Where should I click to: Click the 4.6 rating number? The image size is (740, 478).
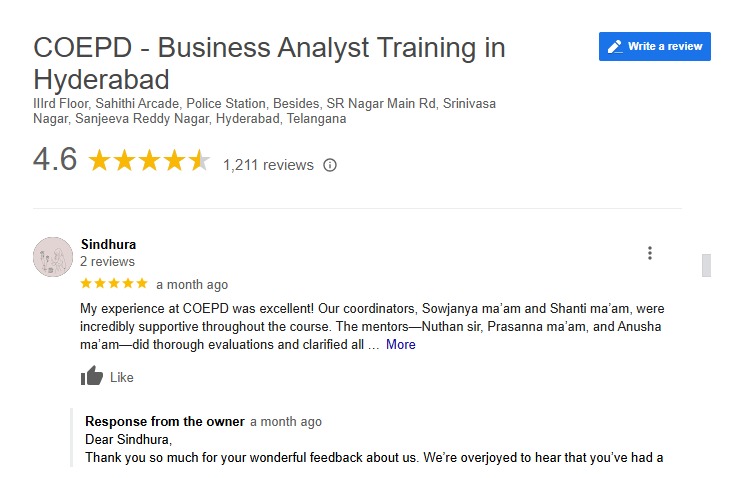tap(55, 160)
